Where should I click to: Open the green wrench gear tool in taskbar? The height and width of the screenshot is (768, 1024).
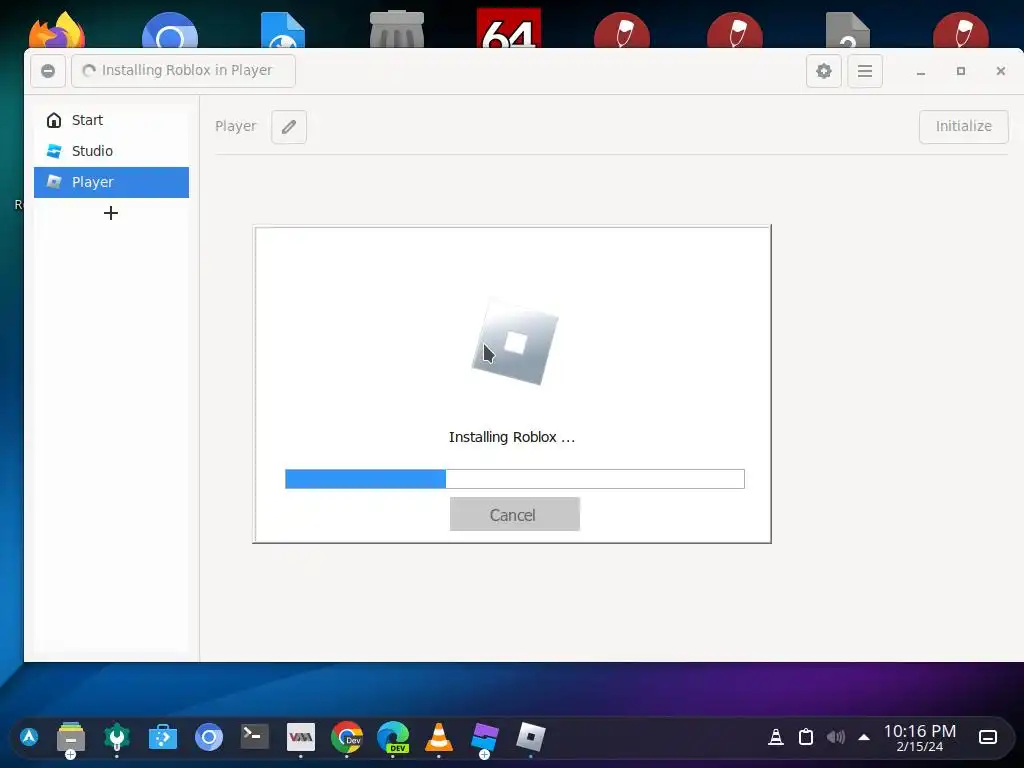[x=117, y=738]
